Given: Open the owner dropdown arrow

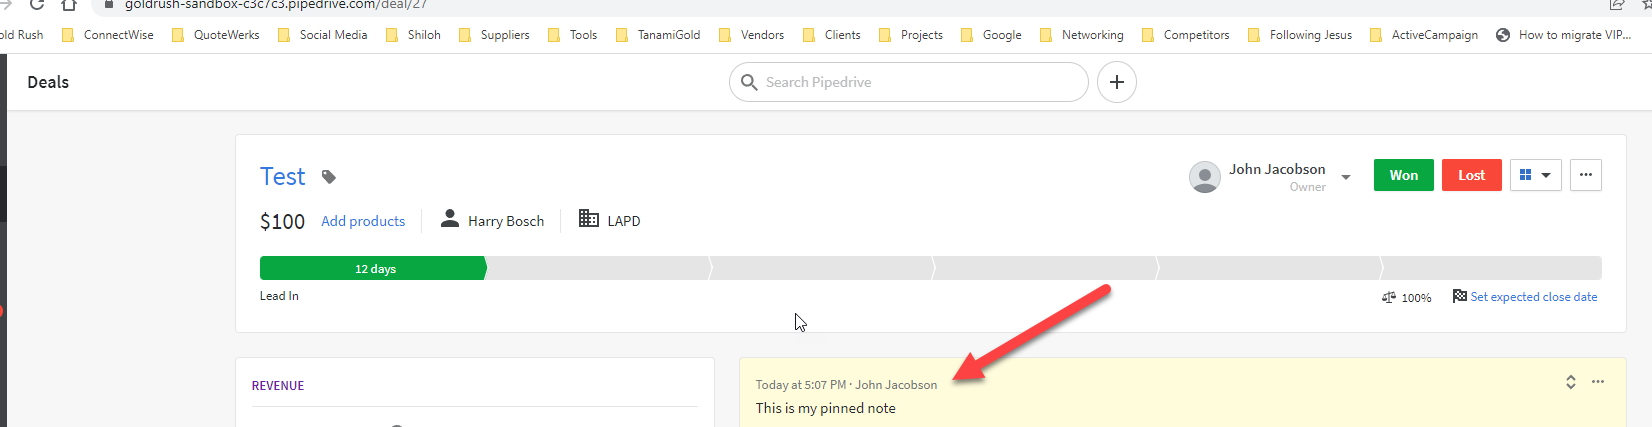Looking at the screenshot, I should pos(1346,177).
